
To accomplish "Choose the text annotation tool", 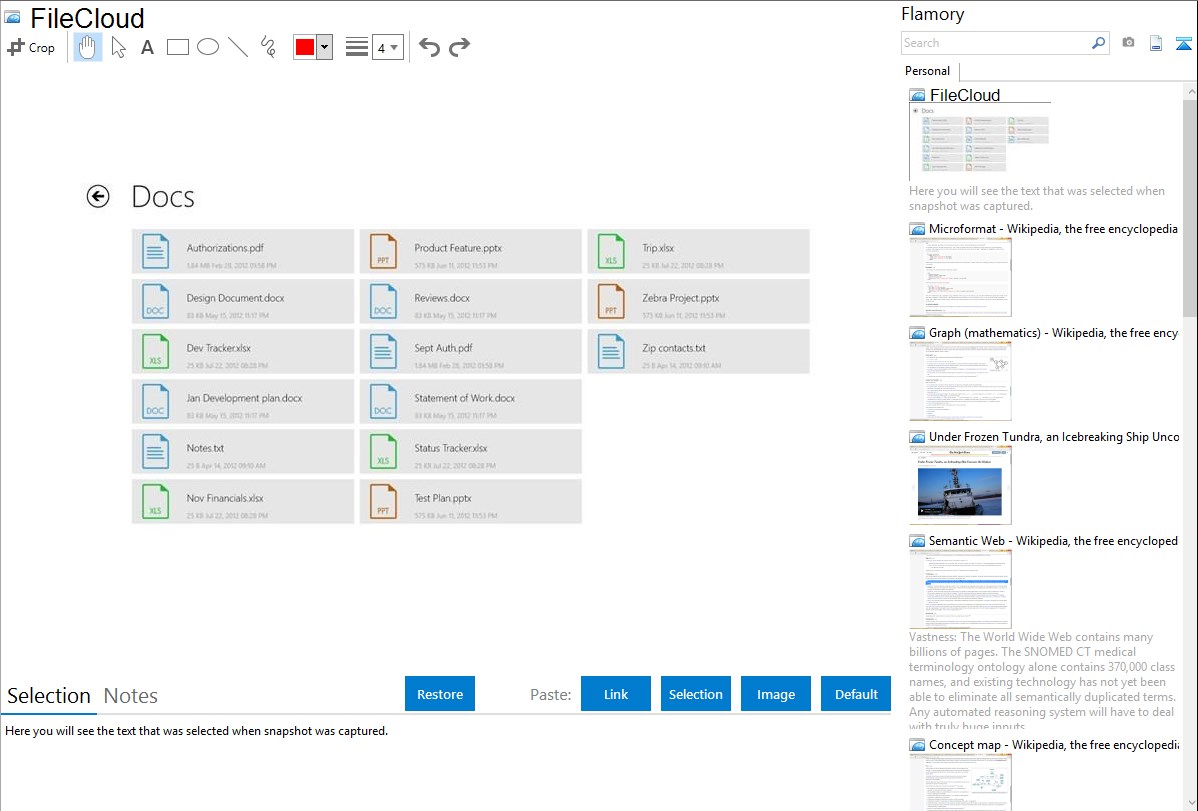I will (147, 47).
